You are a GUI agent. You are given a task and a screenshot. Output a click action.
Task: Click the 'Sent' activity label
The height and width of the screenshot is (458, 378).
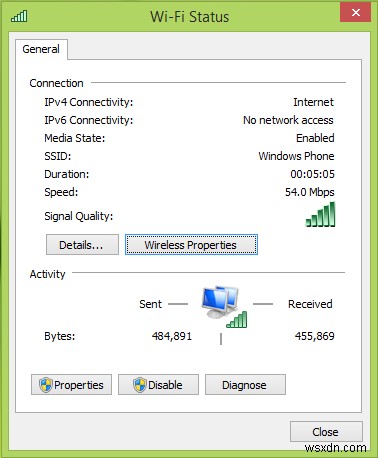(x=150, y=304)
